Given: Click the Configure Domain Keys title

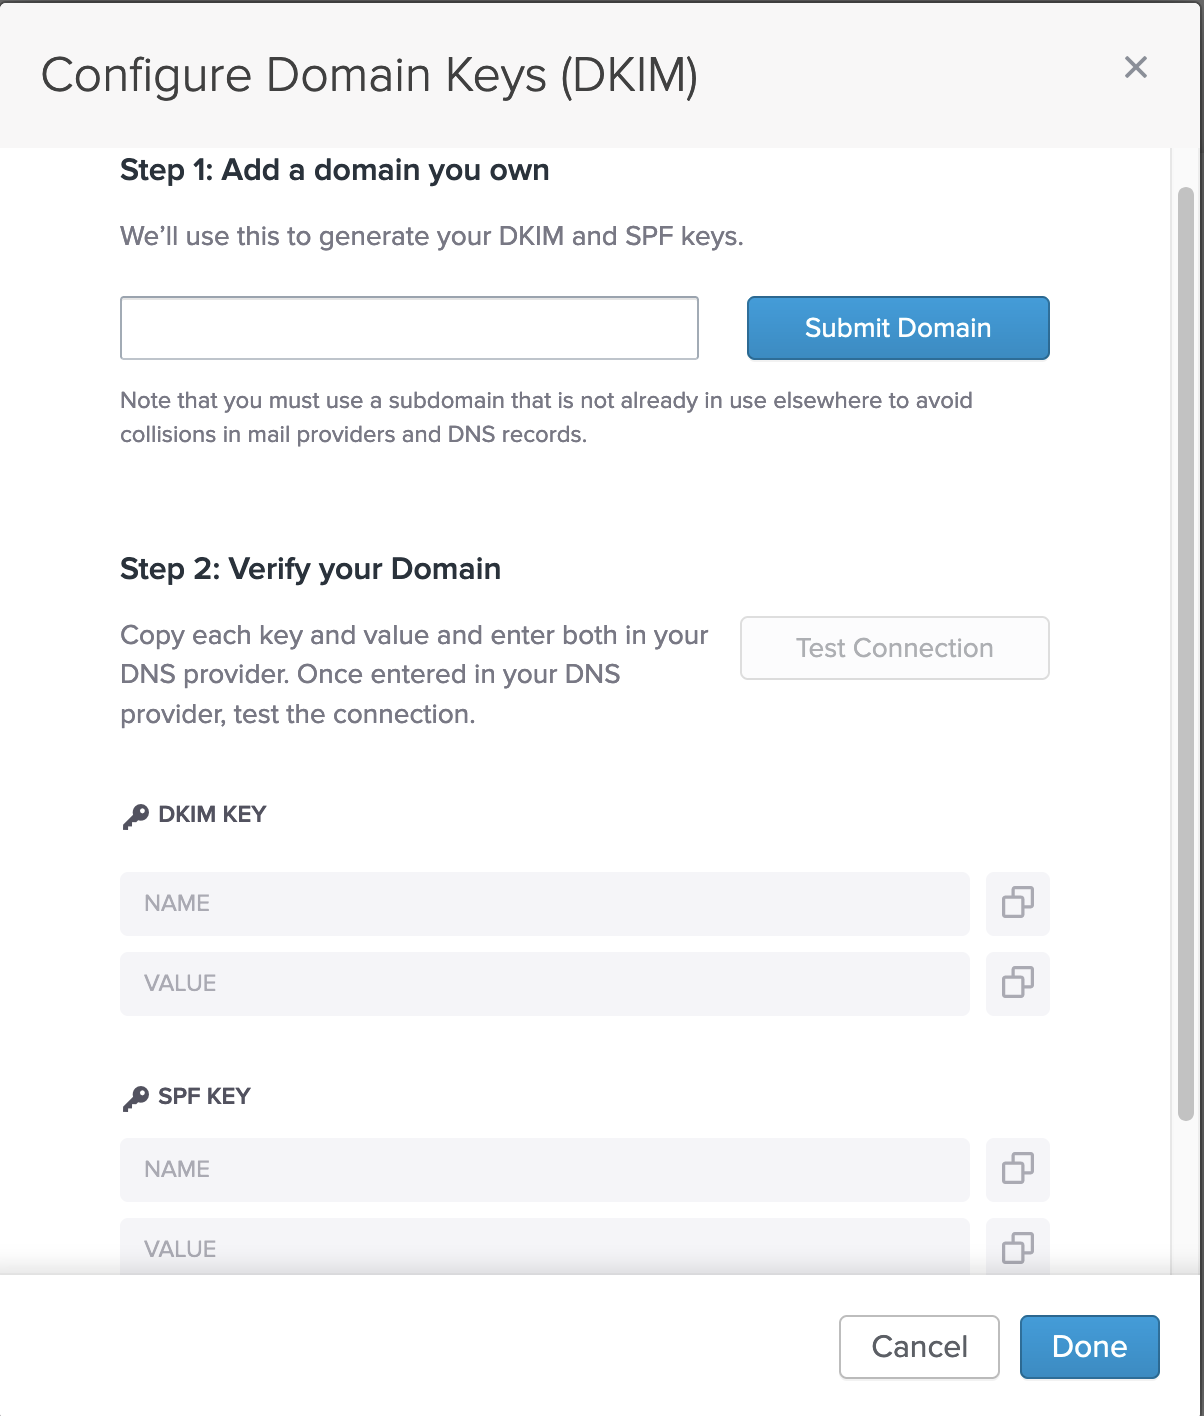Looking at the screenshot, I should [x=371, y=74].
